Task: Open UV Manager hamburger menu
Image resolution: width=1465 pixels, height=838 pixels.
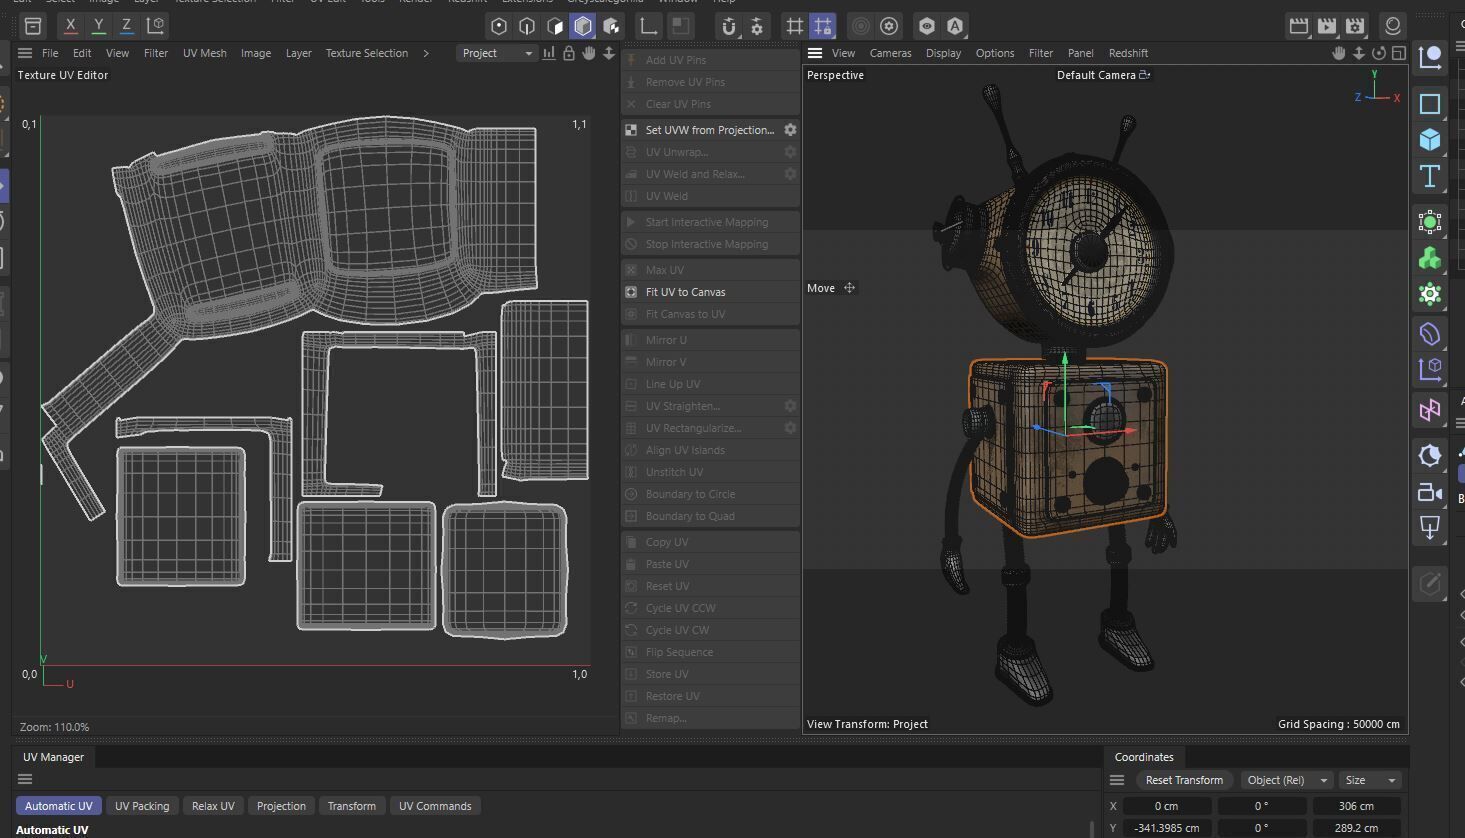Action: [x=25, y=780]
